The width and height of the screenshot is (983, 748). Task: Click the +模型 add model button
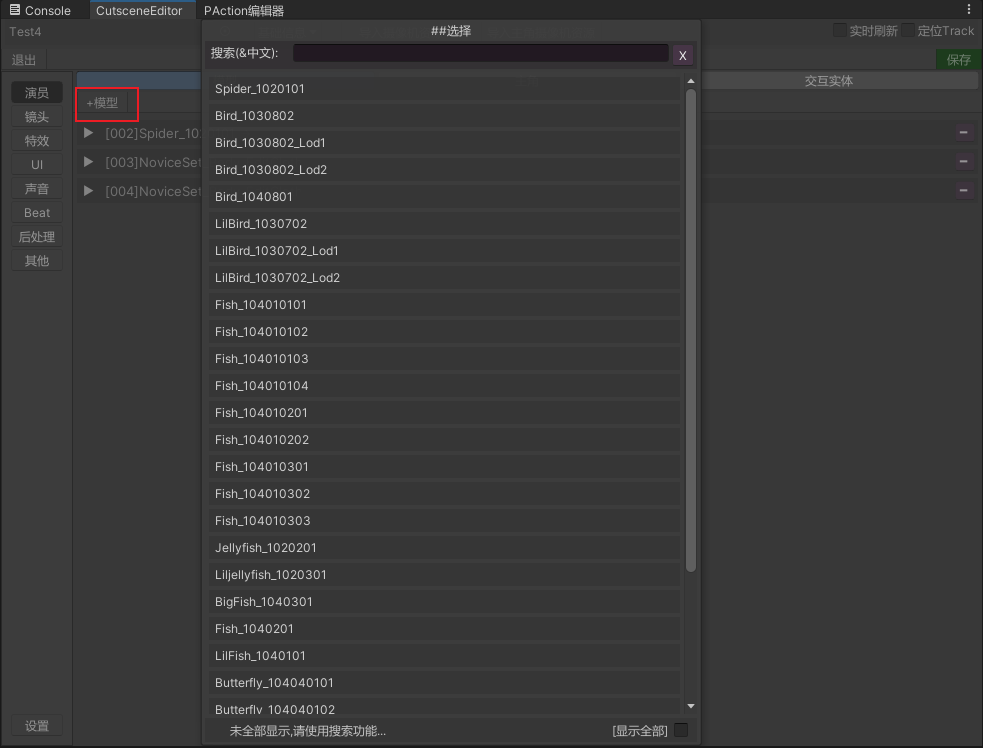[102, 103]
